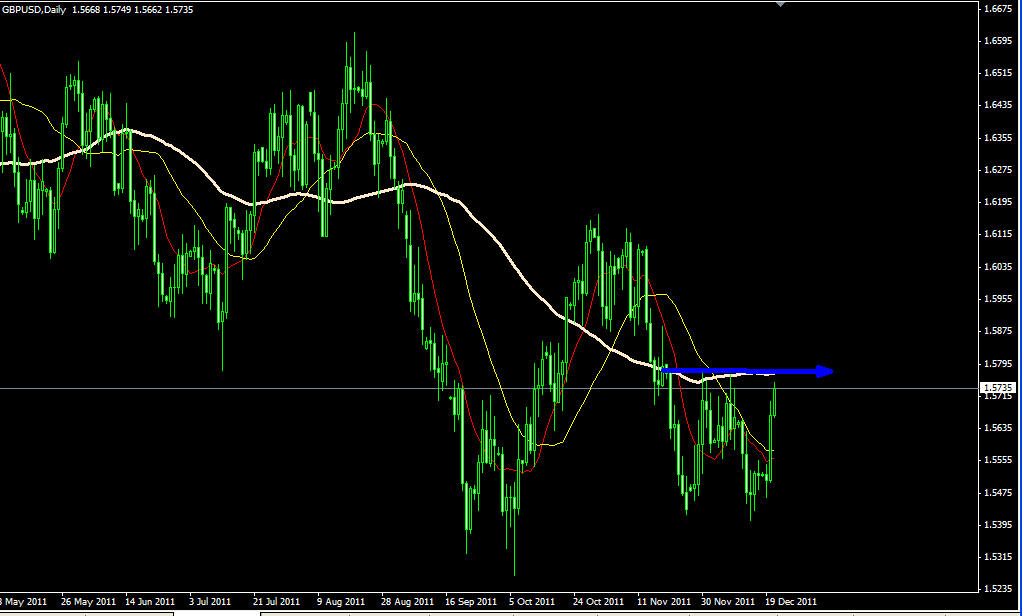Click the 3 Jul 2011 date label
This screenshot has height=616, width=1022.
click(210, 602)
